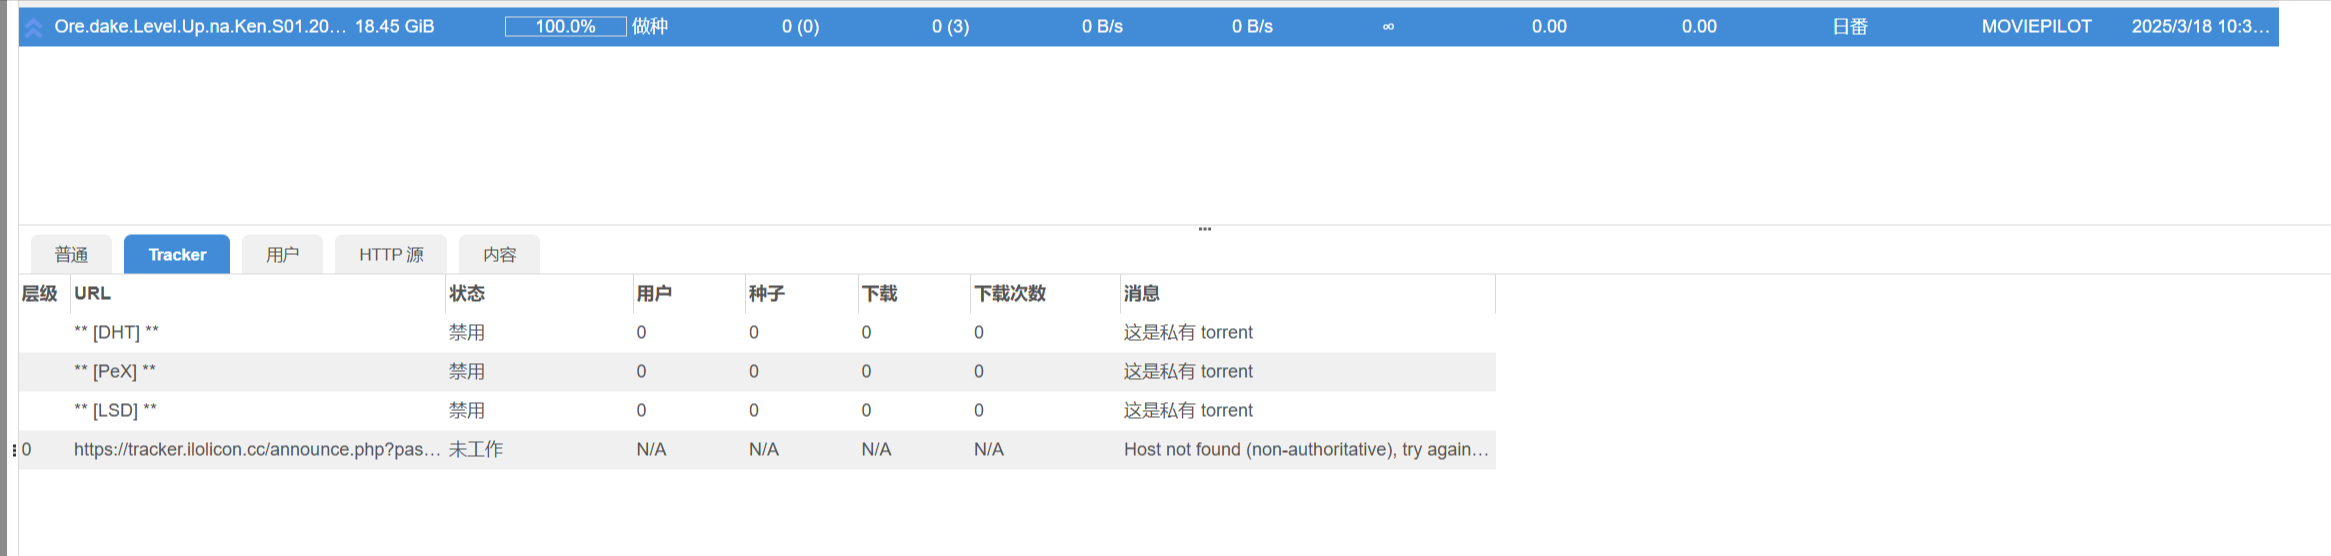Open the 内容 tab

pyautogui.click(x=499, y=254)
